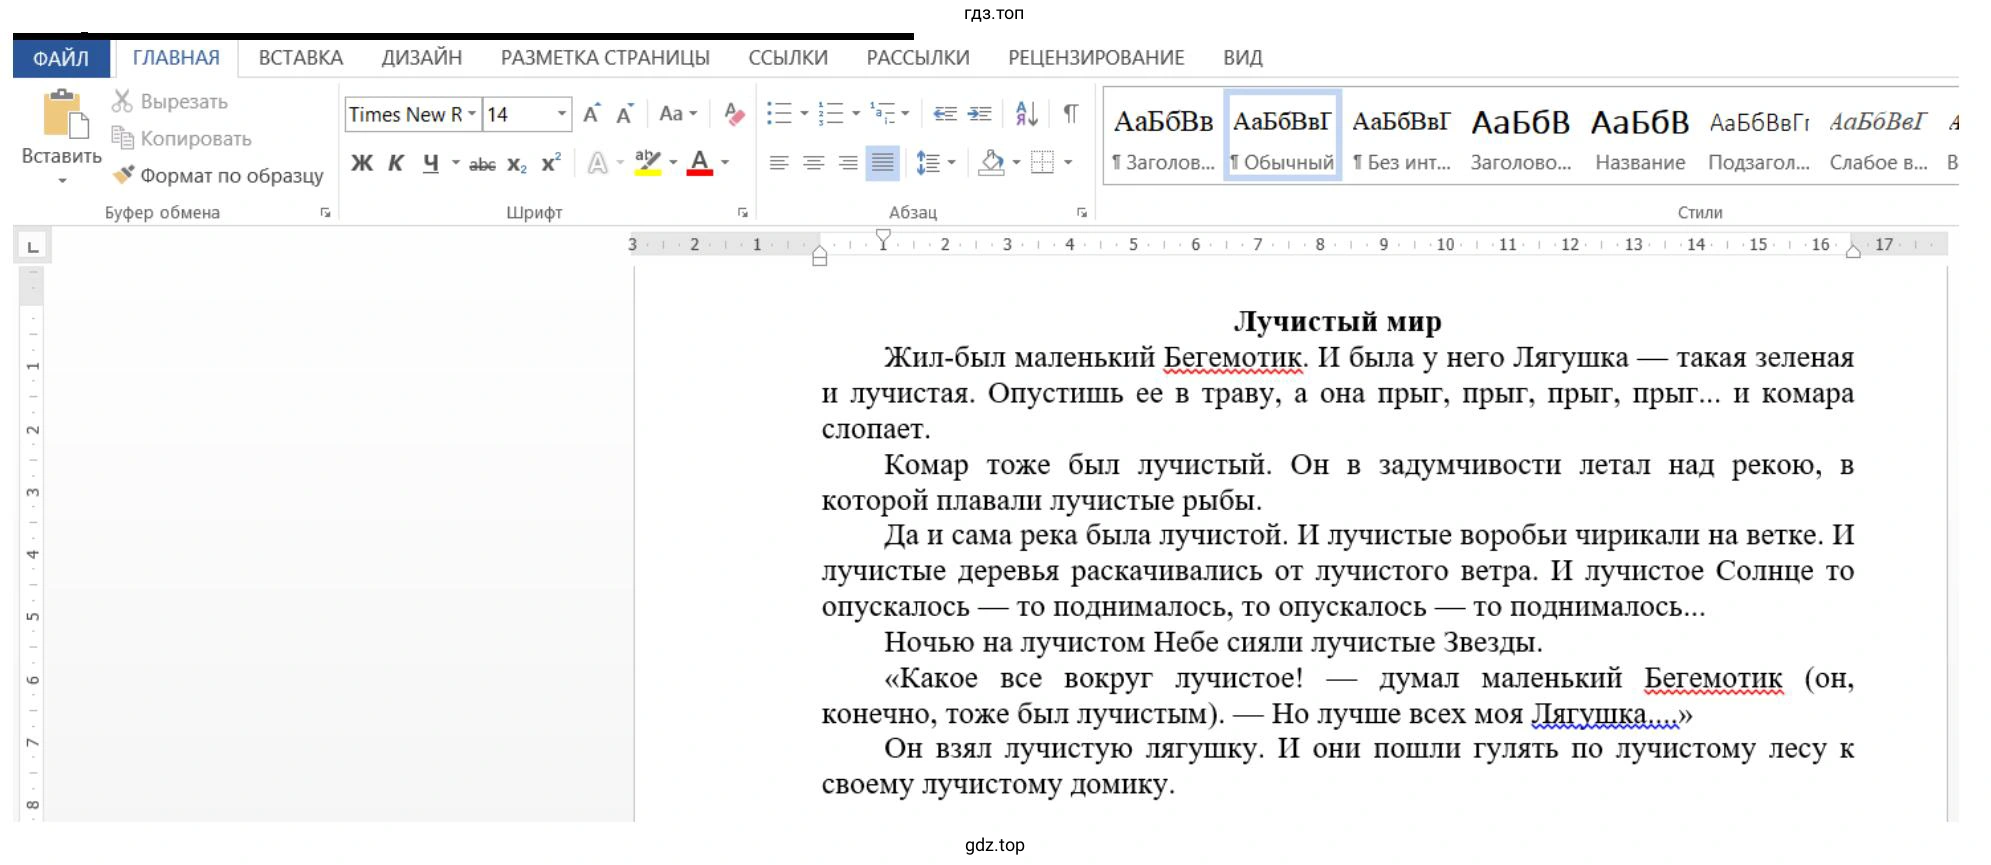This screenshot has height=865, width=1991.
Task: Open the Вставить paste options arrow
Action: 62,181
